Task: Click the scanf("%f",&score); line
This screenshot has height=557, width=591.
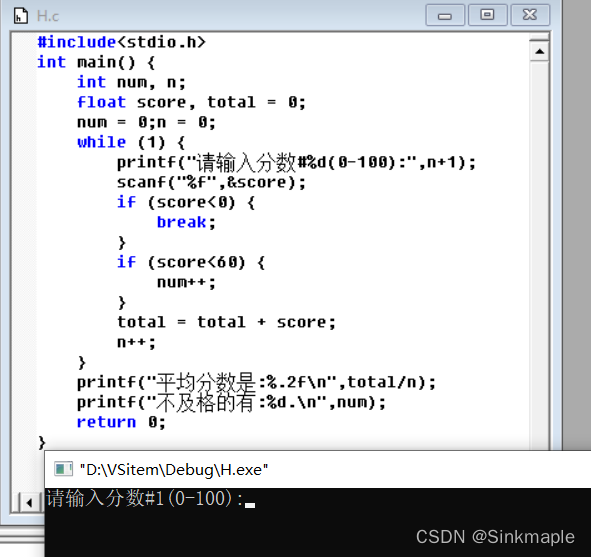Action: pyautogui.click(x=211, y=182)
